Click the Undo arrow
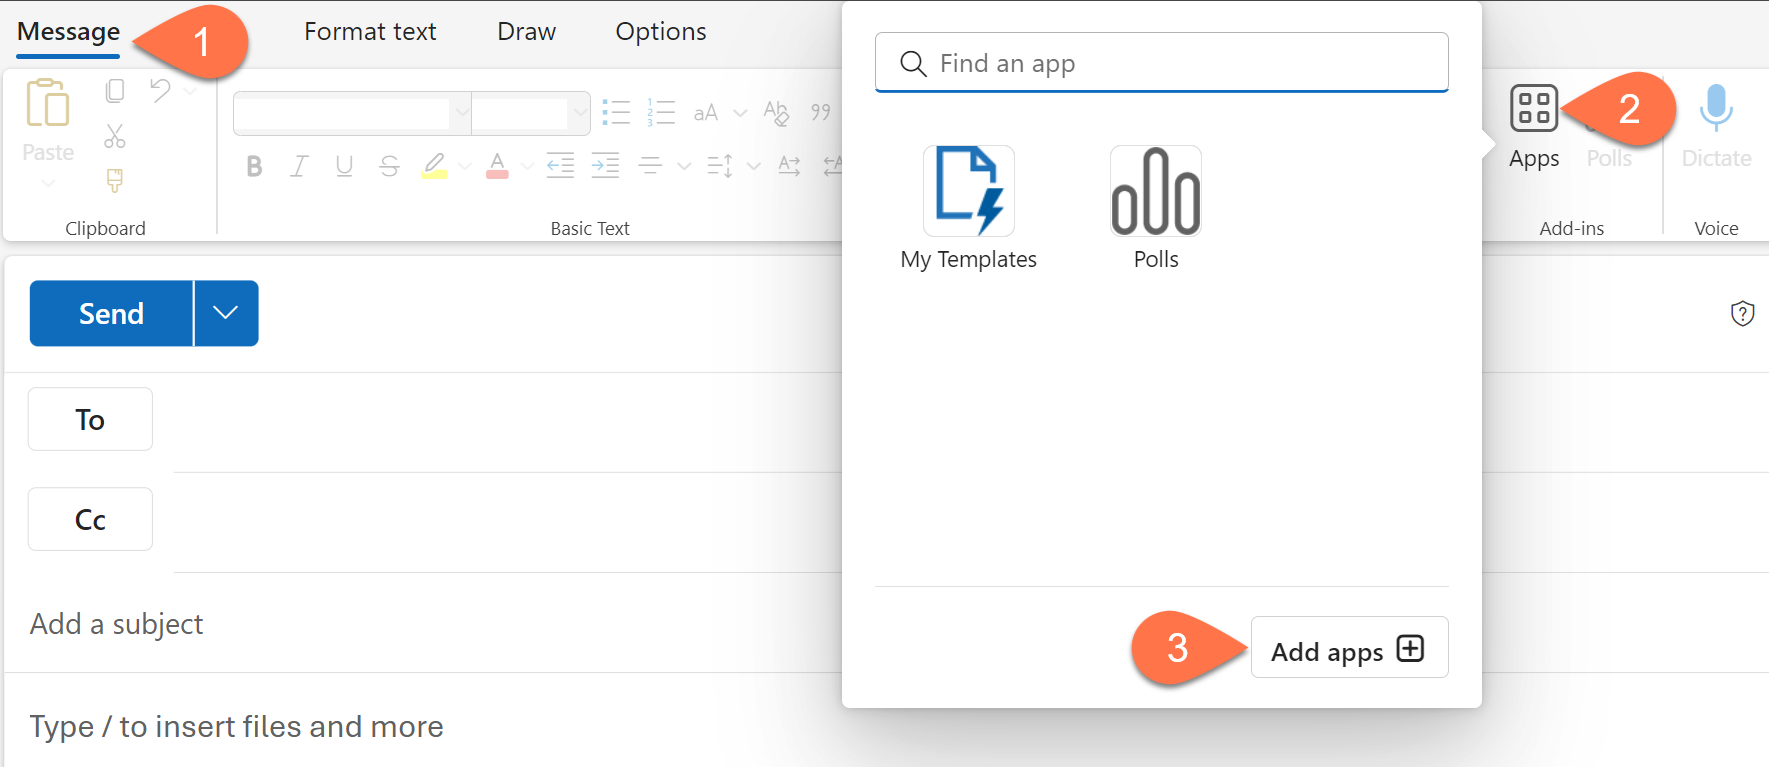The image size is (1769, 767). 160,91
